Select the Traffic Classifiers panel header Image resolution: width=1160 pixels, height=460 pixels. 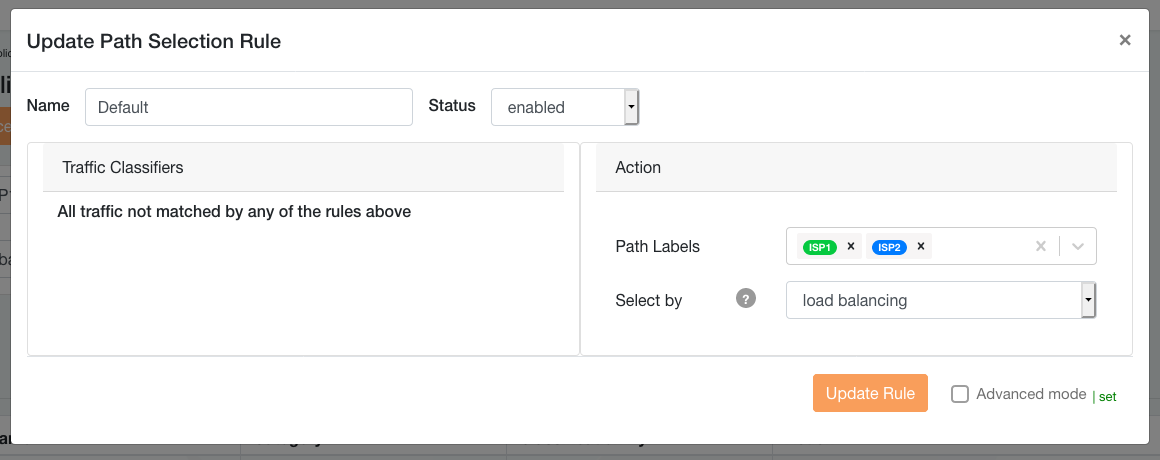(x=303, y=167)
